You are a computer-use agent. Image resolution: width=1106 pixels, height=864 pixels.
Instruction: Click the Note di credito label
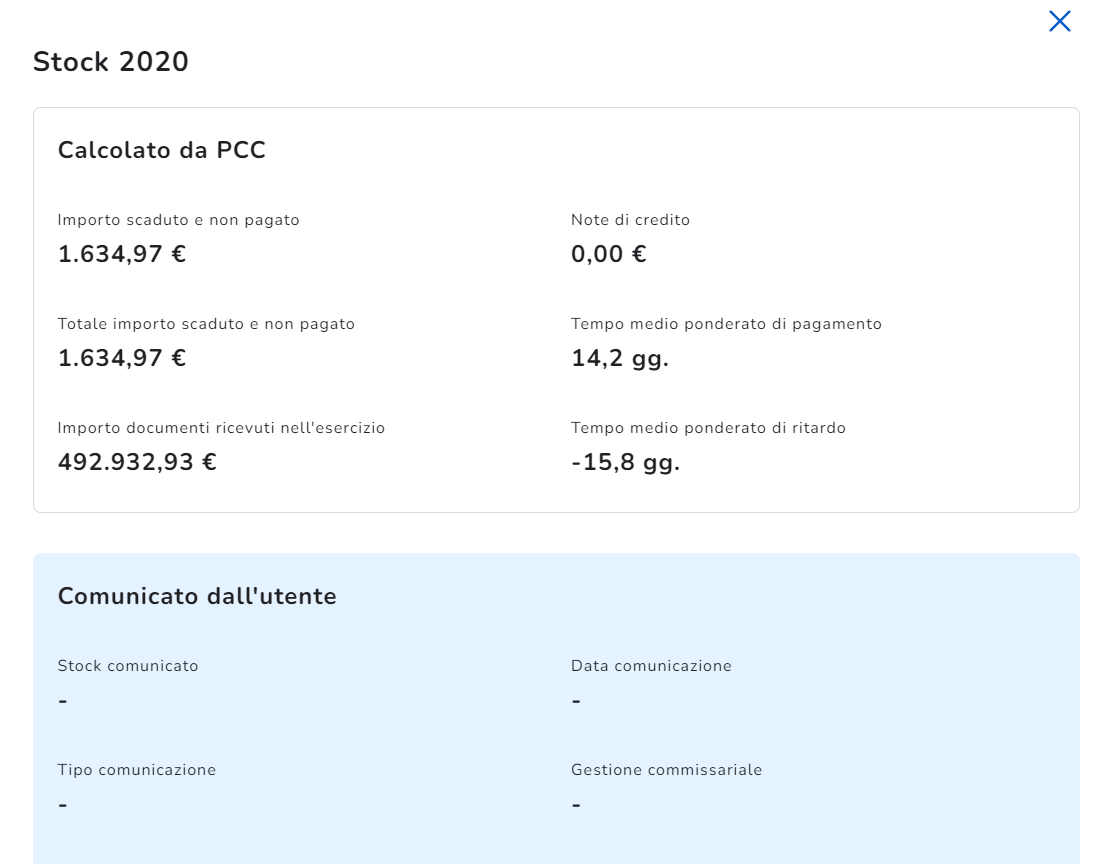point(630,220)
